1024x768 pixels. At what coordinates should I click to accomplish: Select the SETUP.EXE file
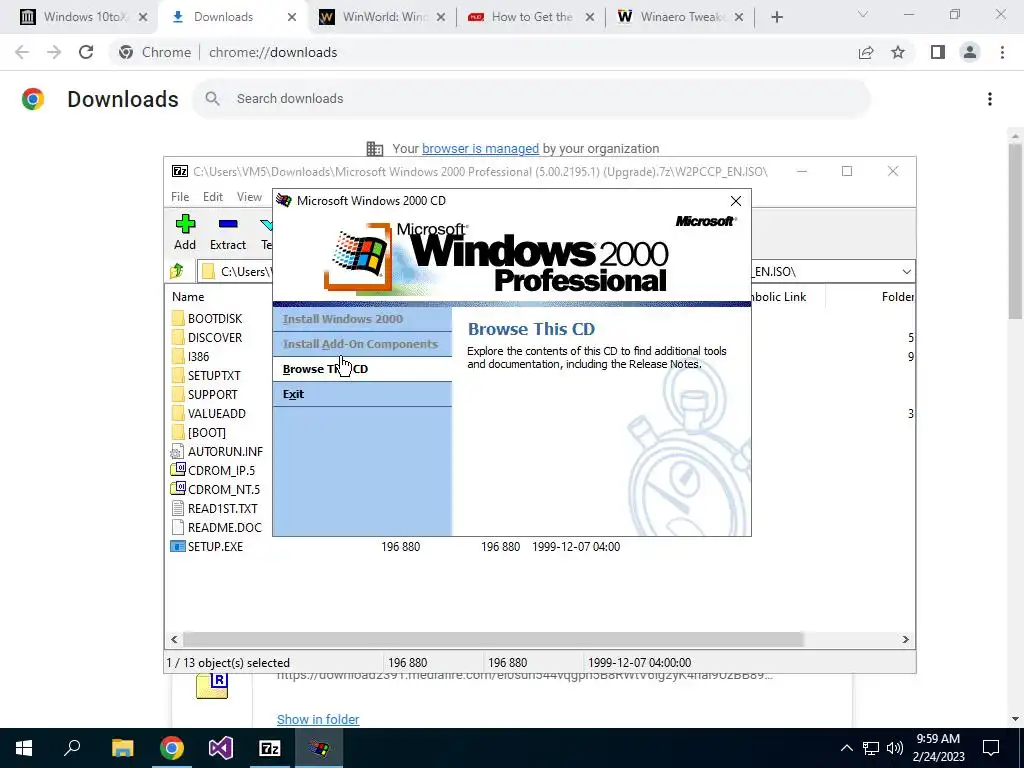coord(207,547)
